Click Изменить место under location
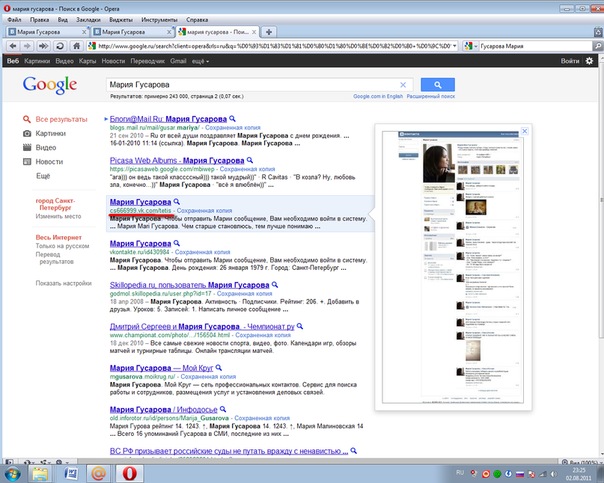 58,216
